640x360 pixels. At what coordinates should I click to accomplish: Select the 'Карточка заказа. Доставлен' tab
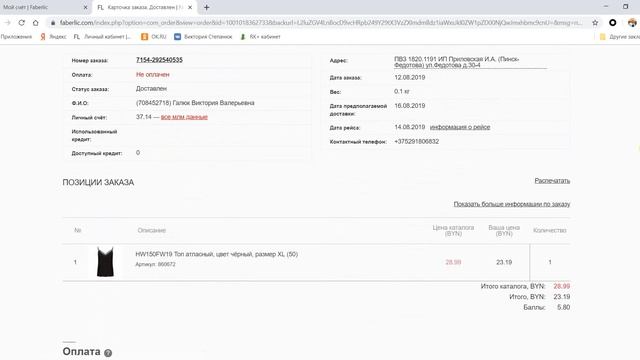click(145, 7)
